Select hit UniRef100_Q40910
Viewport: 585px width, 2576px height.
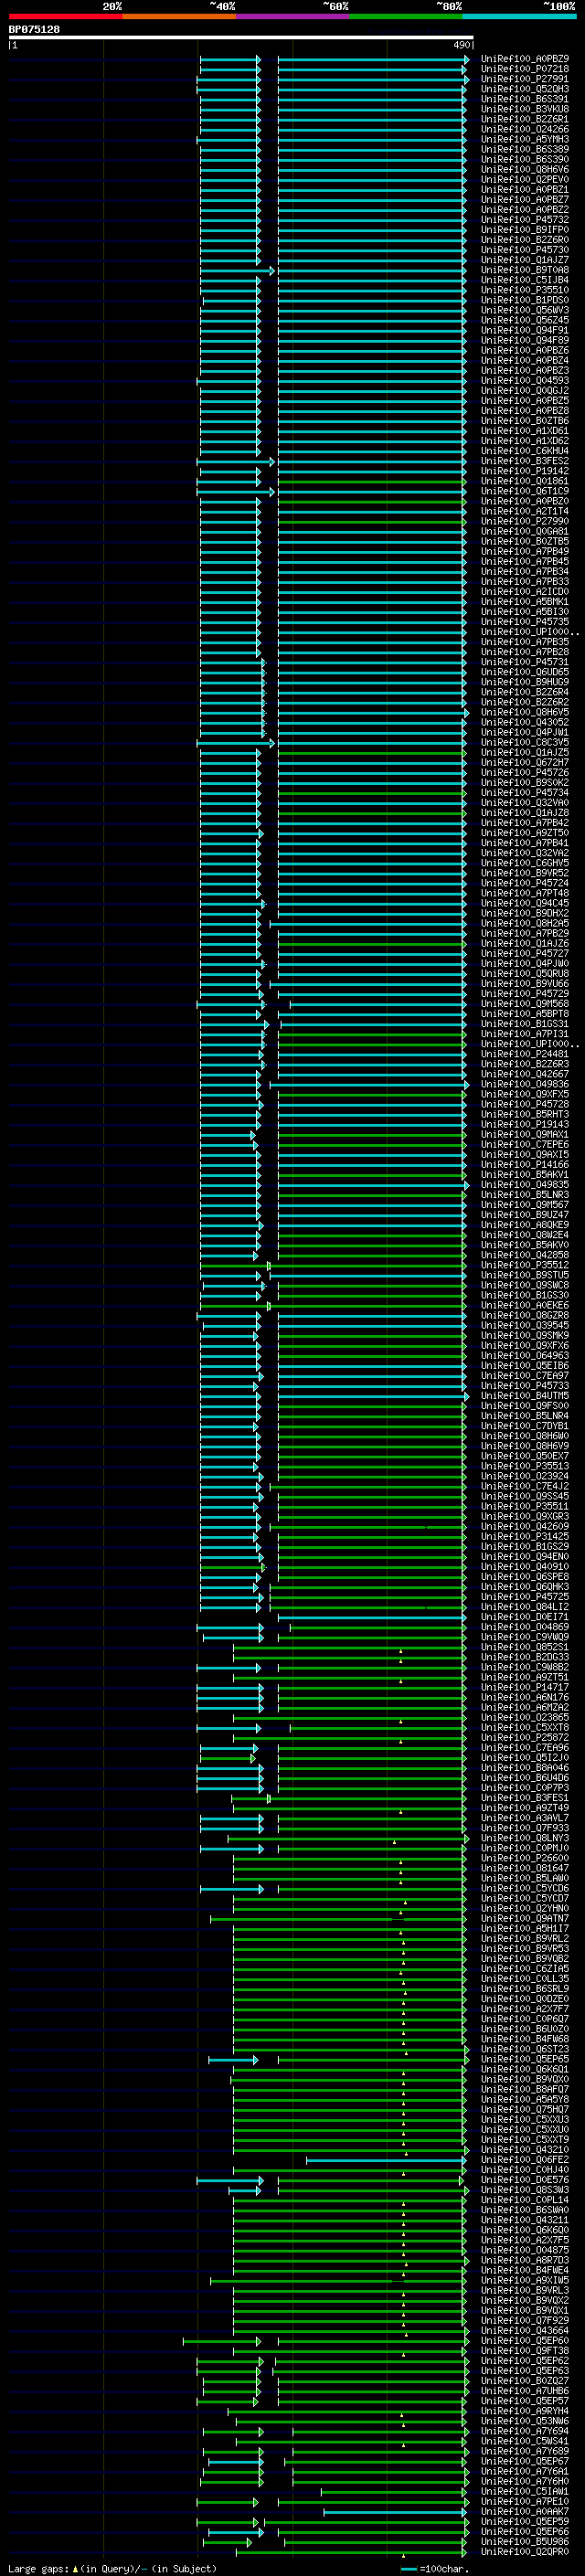525,1567
